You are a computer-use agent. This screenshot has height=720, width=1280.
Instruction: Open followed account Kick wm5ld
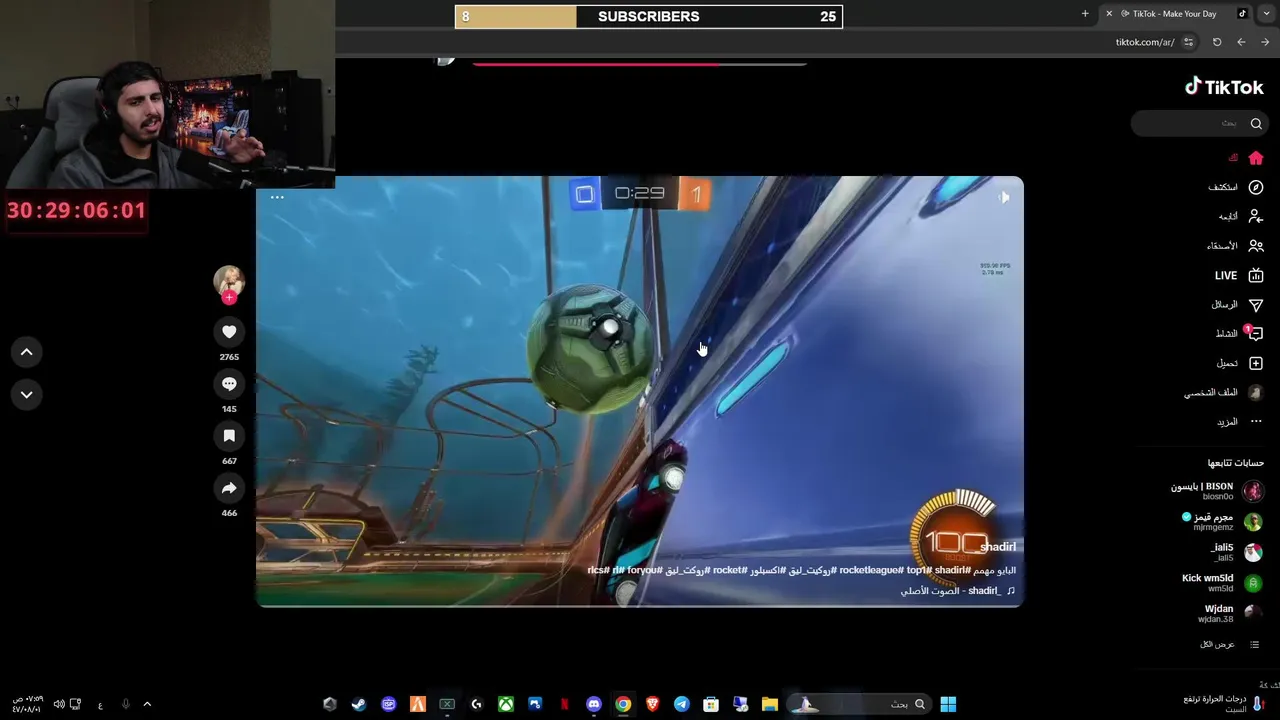click(x=1222, y=583)
